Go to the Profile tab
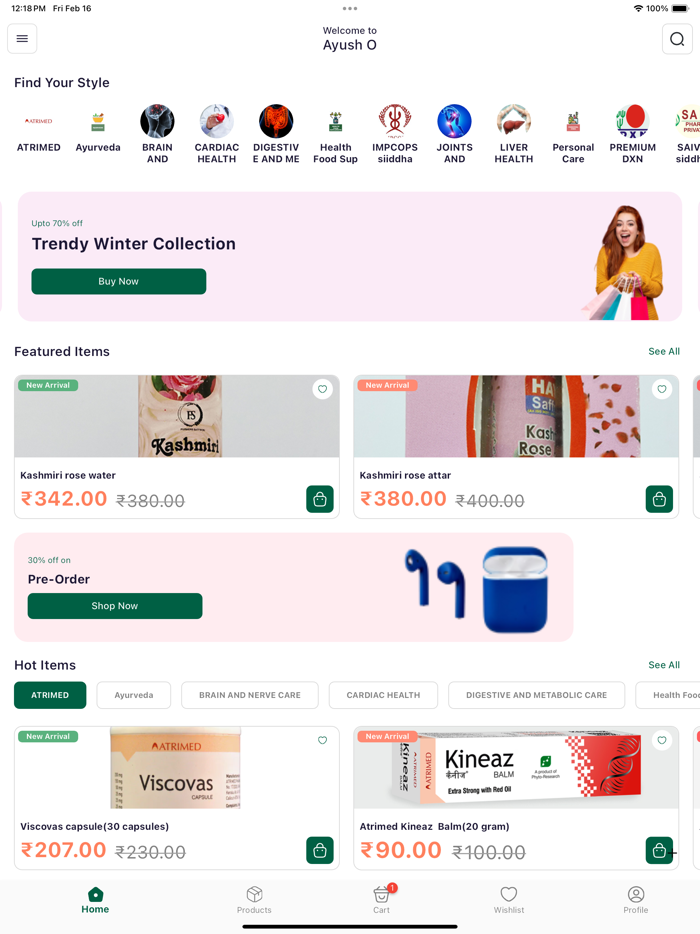The width and height of the screenshot is (700, 934). coord(636,899)
